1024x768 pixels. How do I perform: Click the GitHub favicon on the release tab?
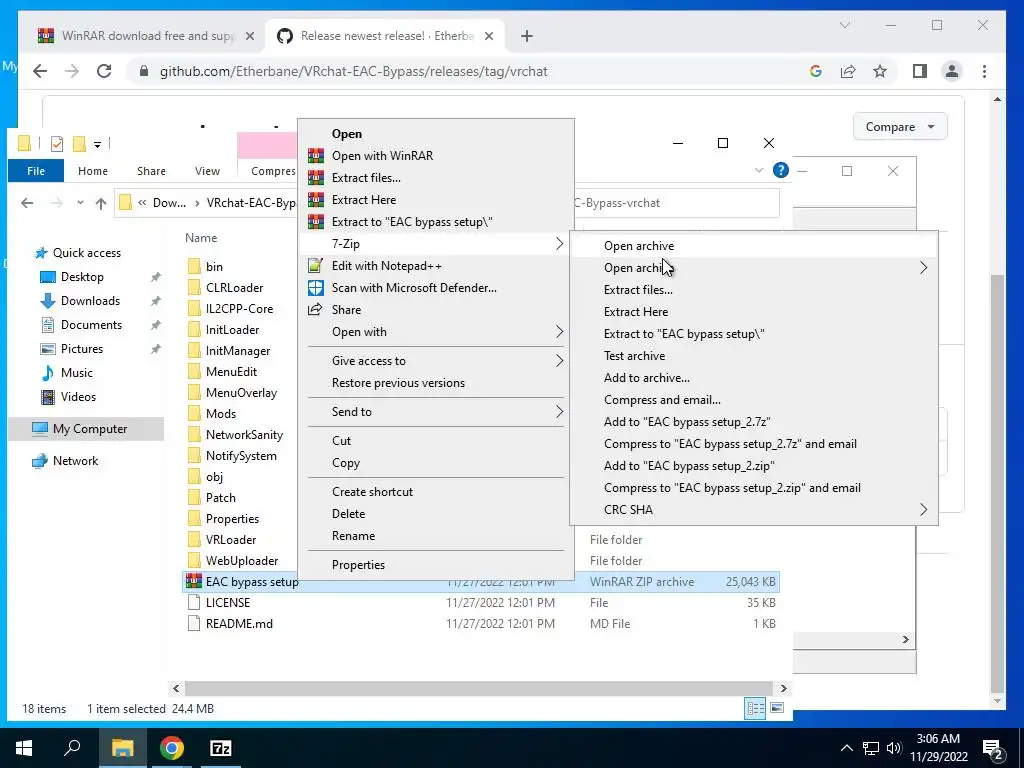coord(285,36)
